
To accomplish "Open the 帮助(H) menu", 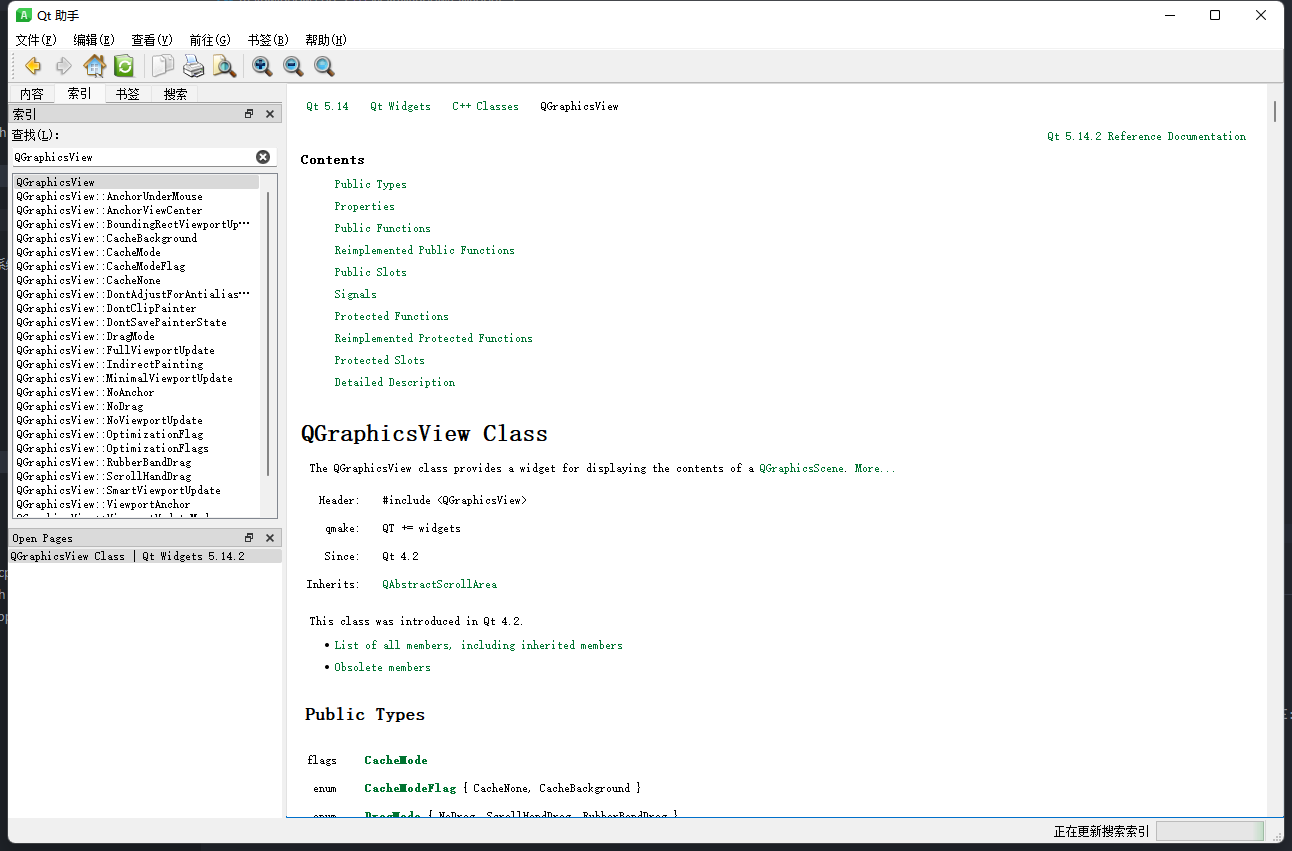I will tap(326, 40).
